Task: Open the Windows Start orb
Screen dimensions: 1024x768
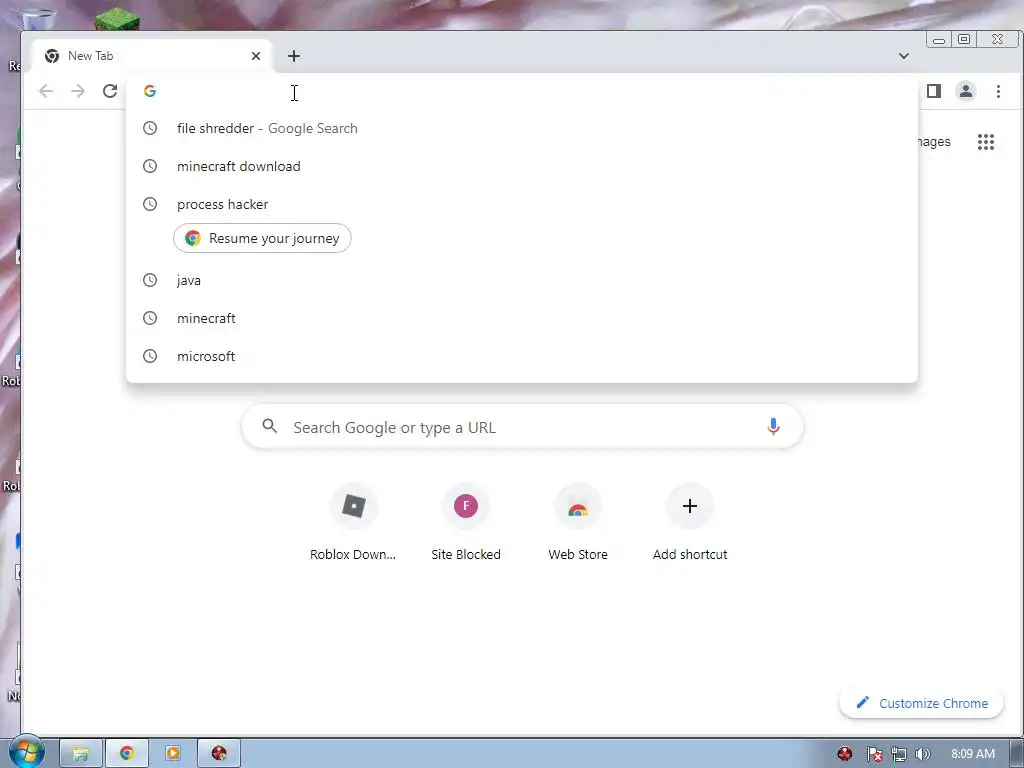Action: 27,752
